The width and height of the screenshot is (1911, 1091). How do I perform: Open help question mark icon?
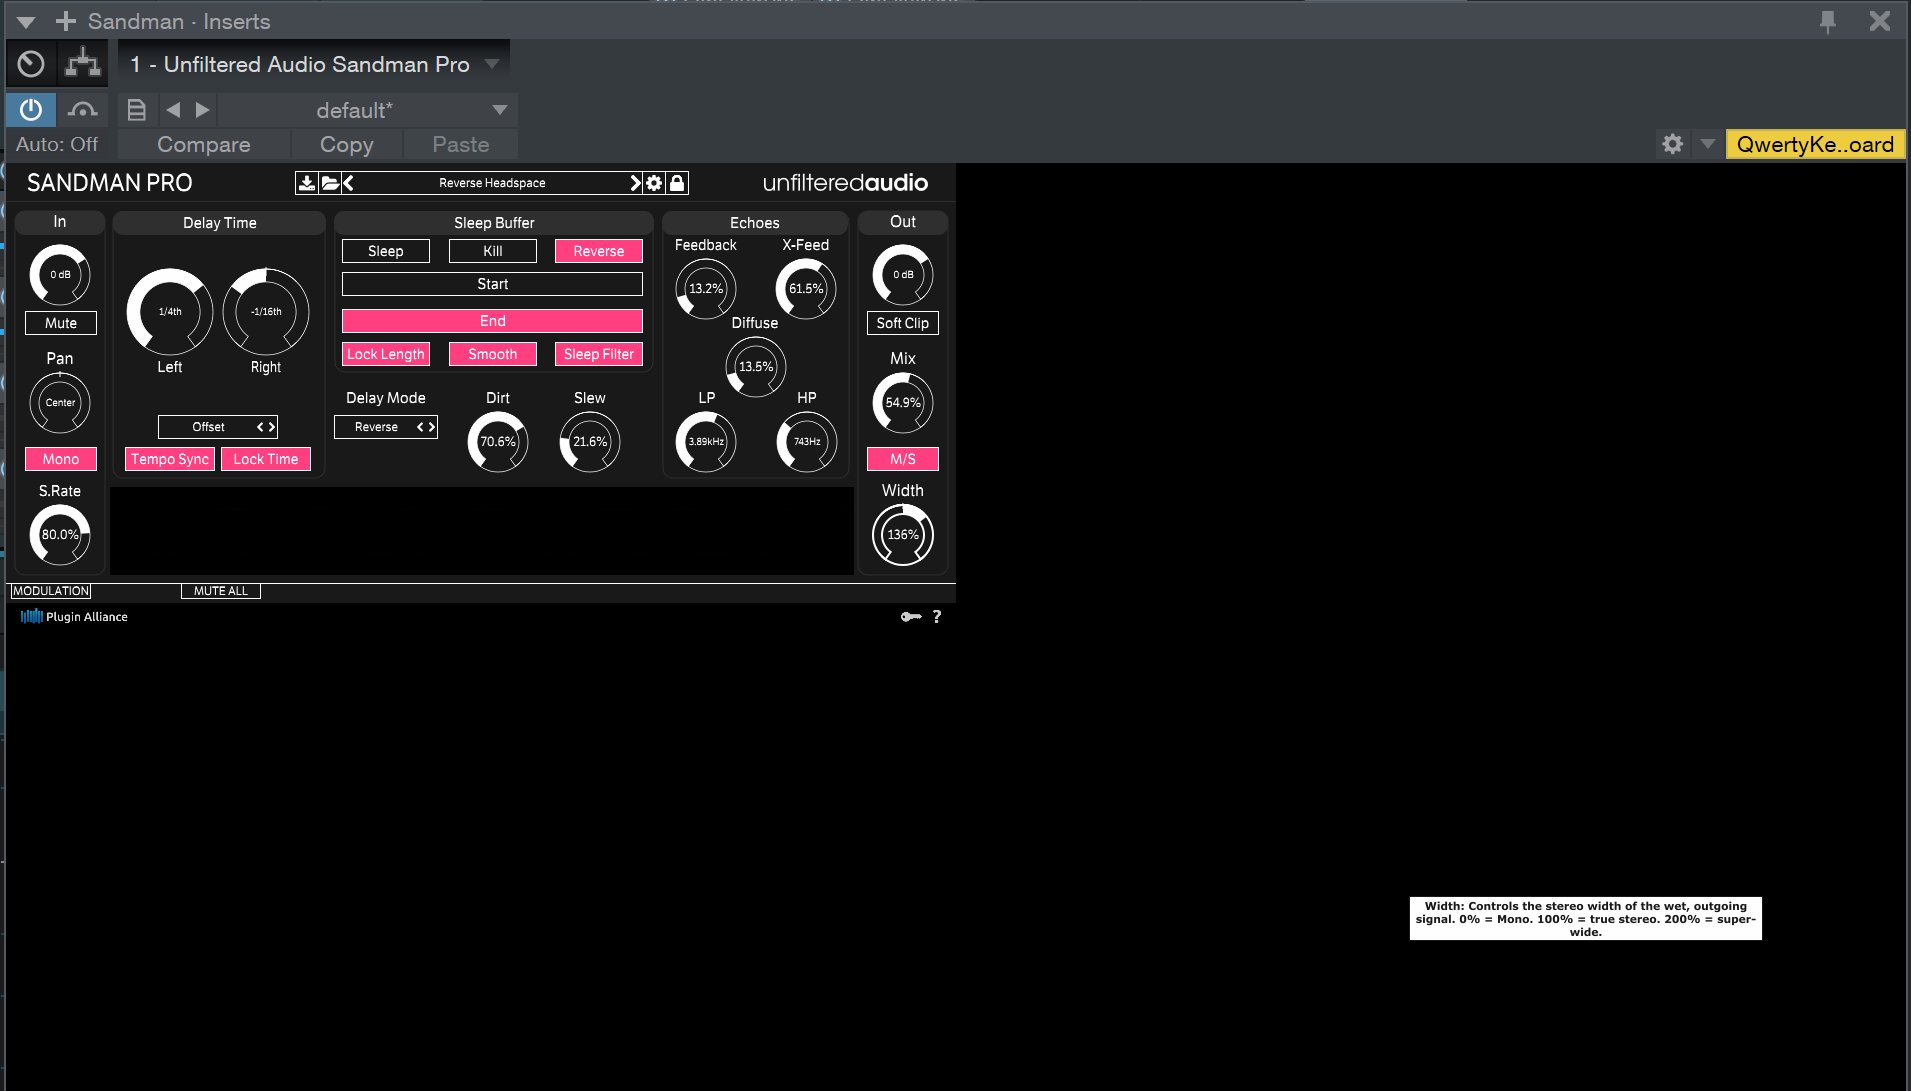pos(937,617)
